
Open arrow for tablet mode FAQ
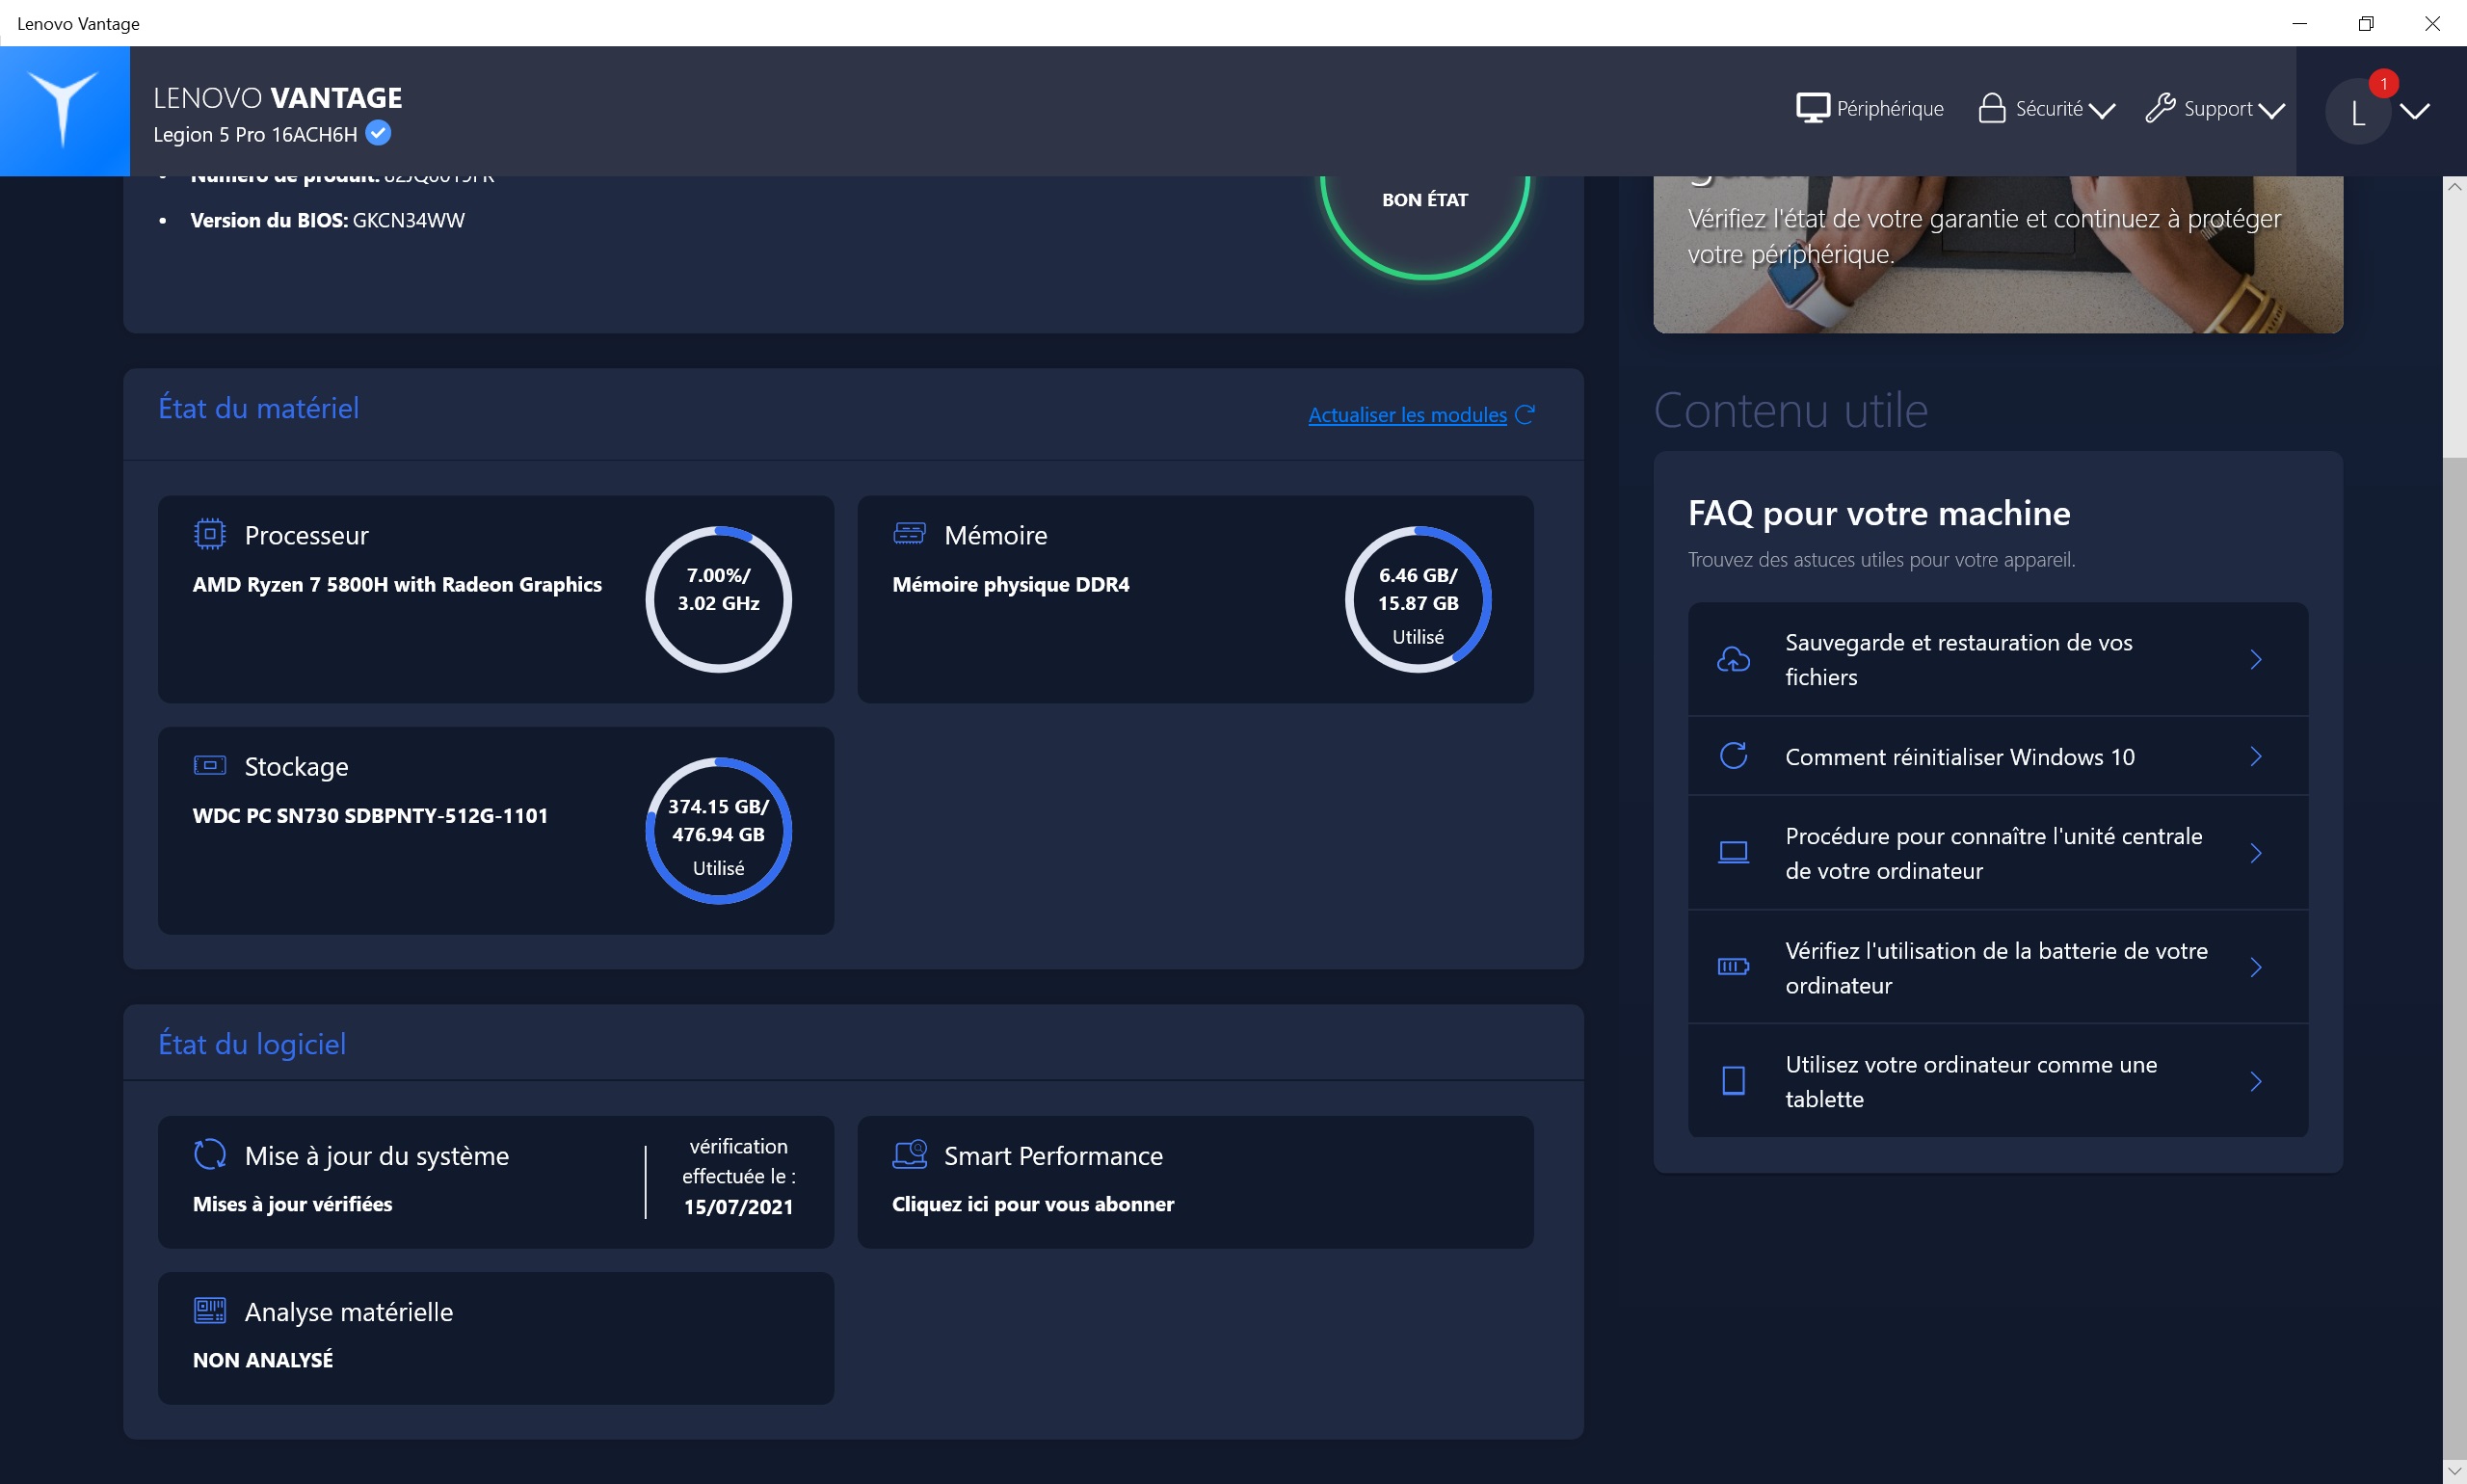pyautogui.click(x=2255, y=1081)
